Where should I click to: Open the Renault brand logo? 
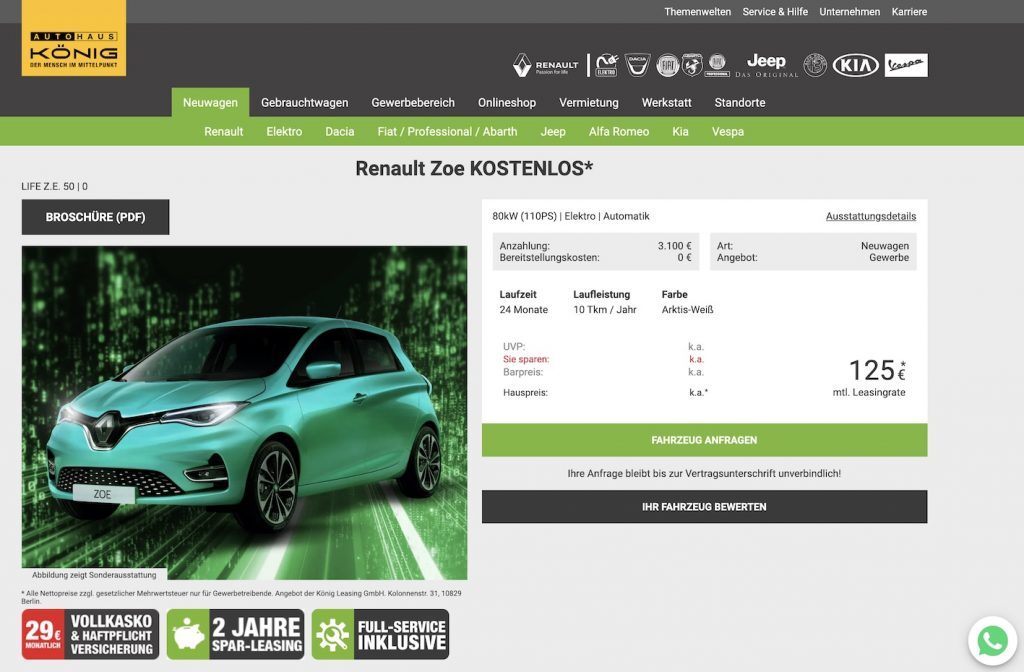click(546, 66)
